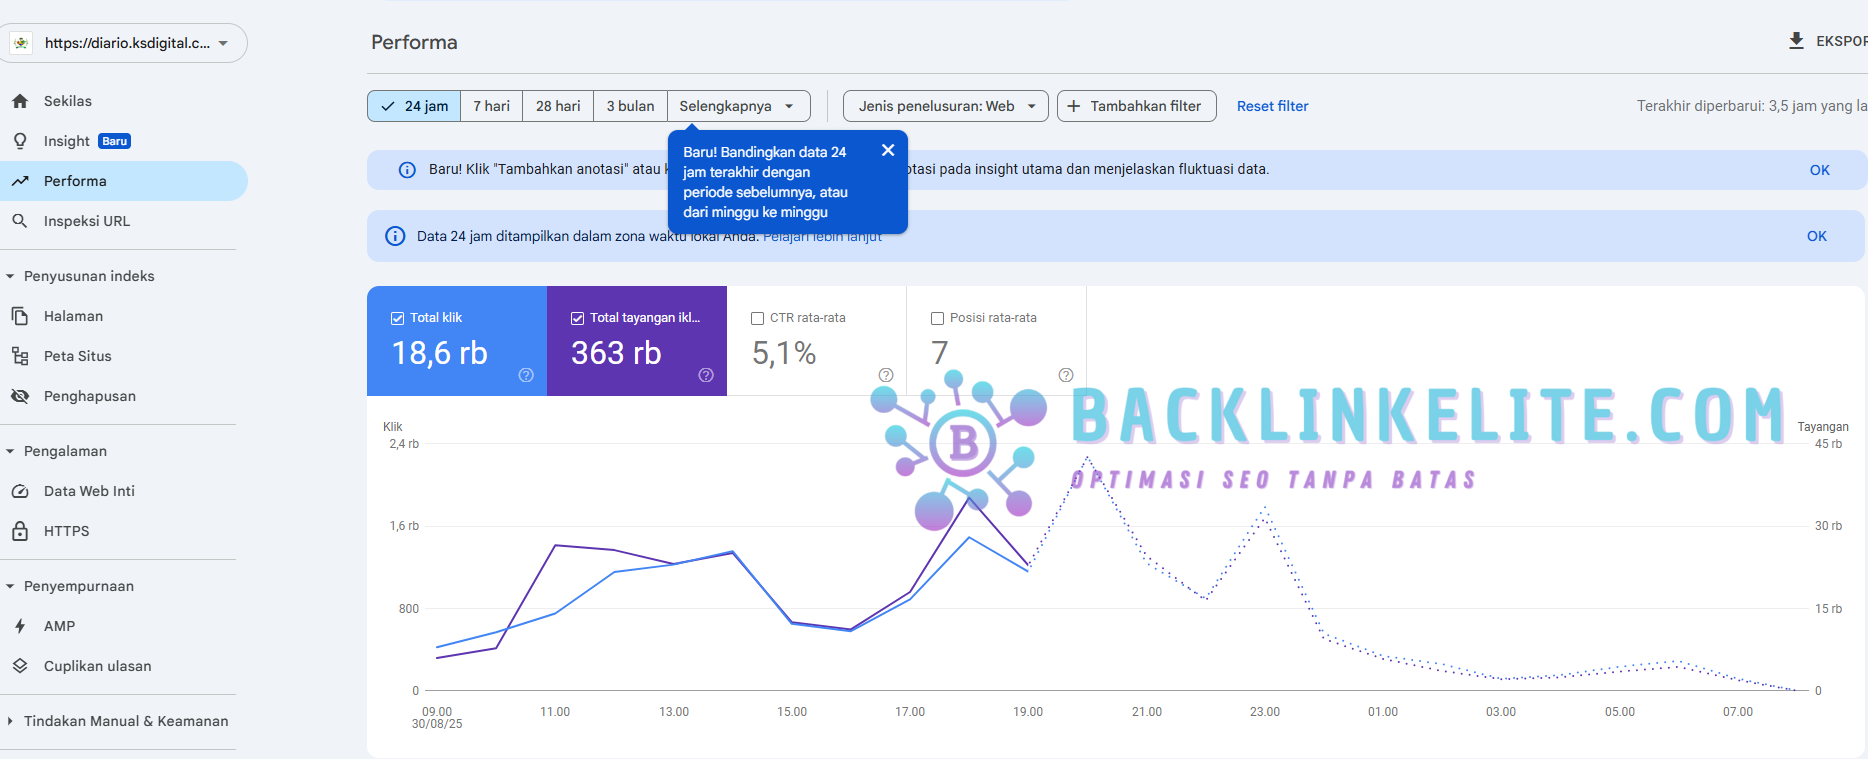Click the Reset filter link
This screenshot has height=759, width=1868.
pyautogui.click(x=1272, y=106)
